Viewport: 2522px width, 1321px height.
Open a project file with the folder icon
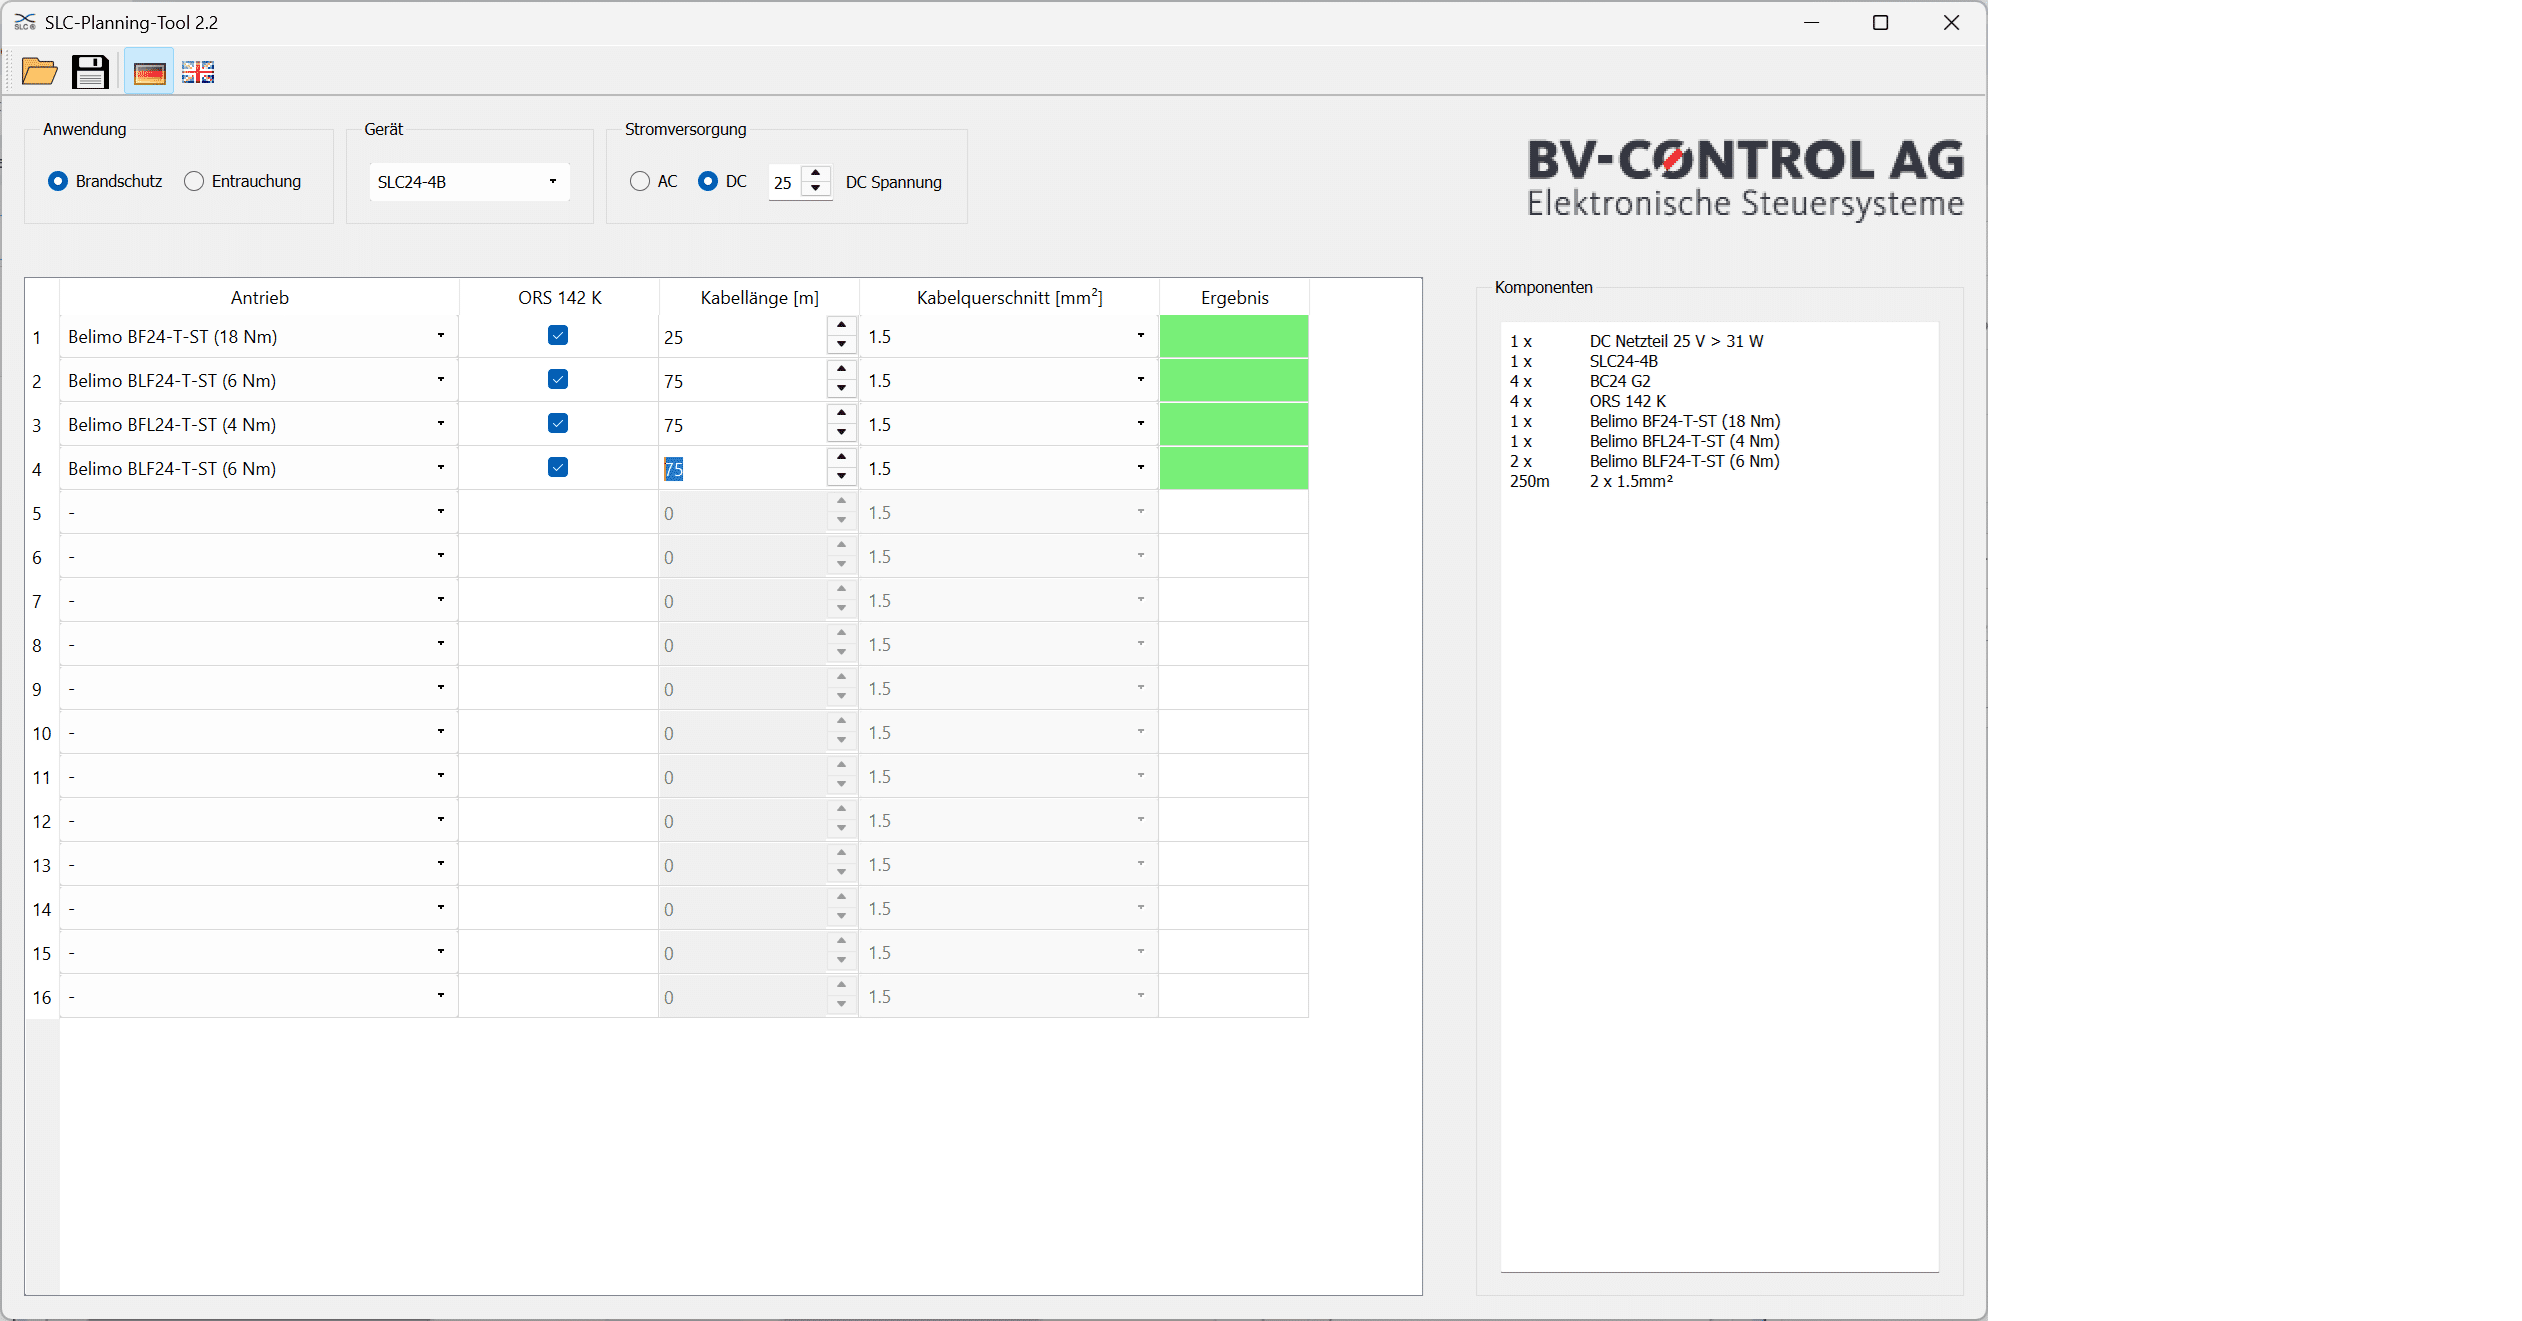[39, 72]
